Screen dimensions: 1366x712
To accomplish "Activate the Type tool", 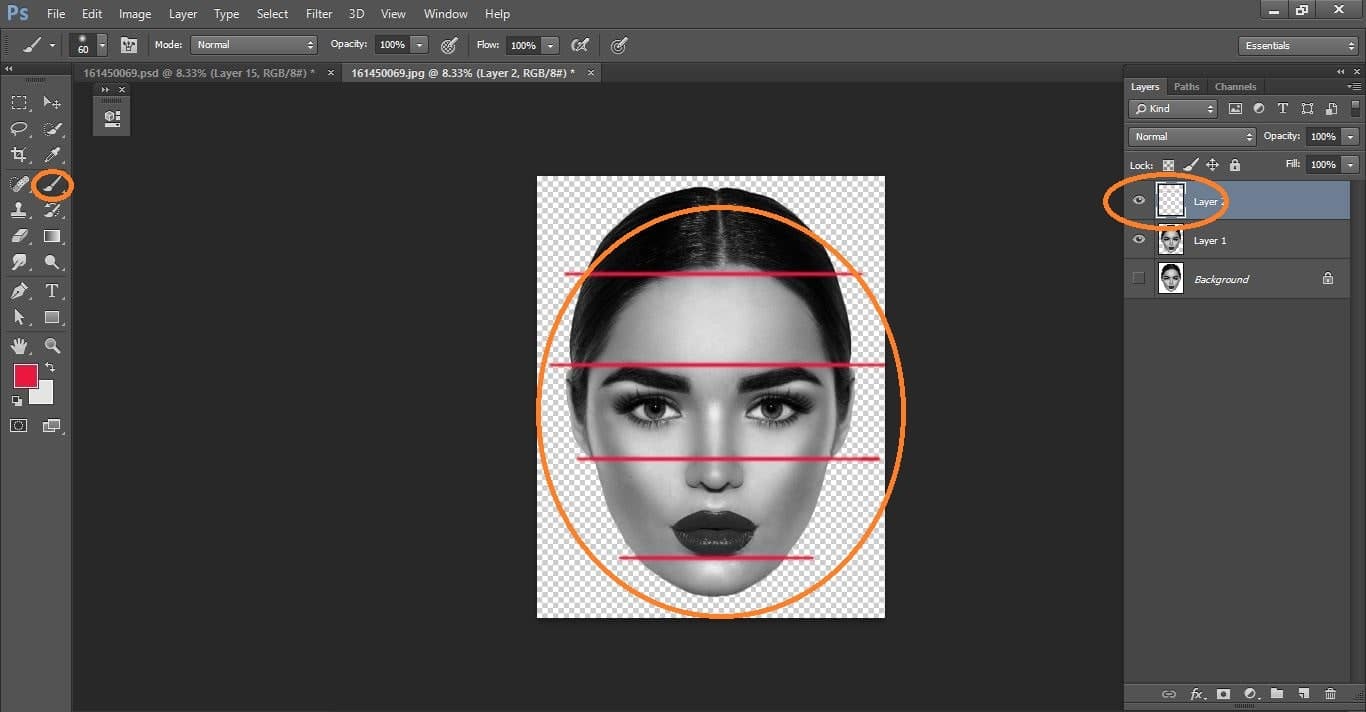I will pyautogui.click(x=51, y=291).
